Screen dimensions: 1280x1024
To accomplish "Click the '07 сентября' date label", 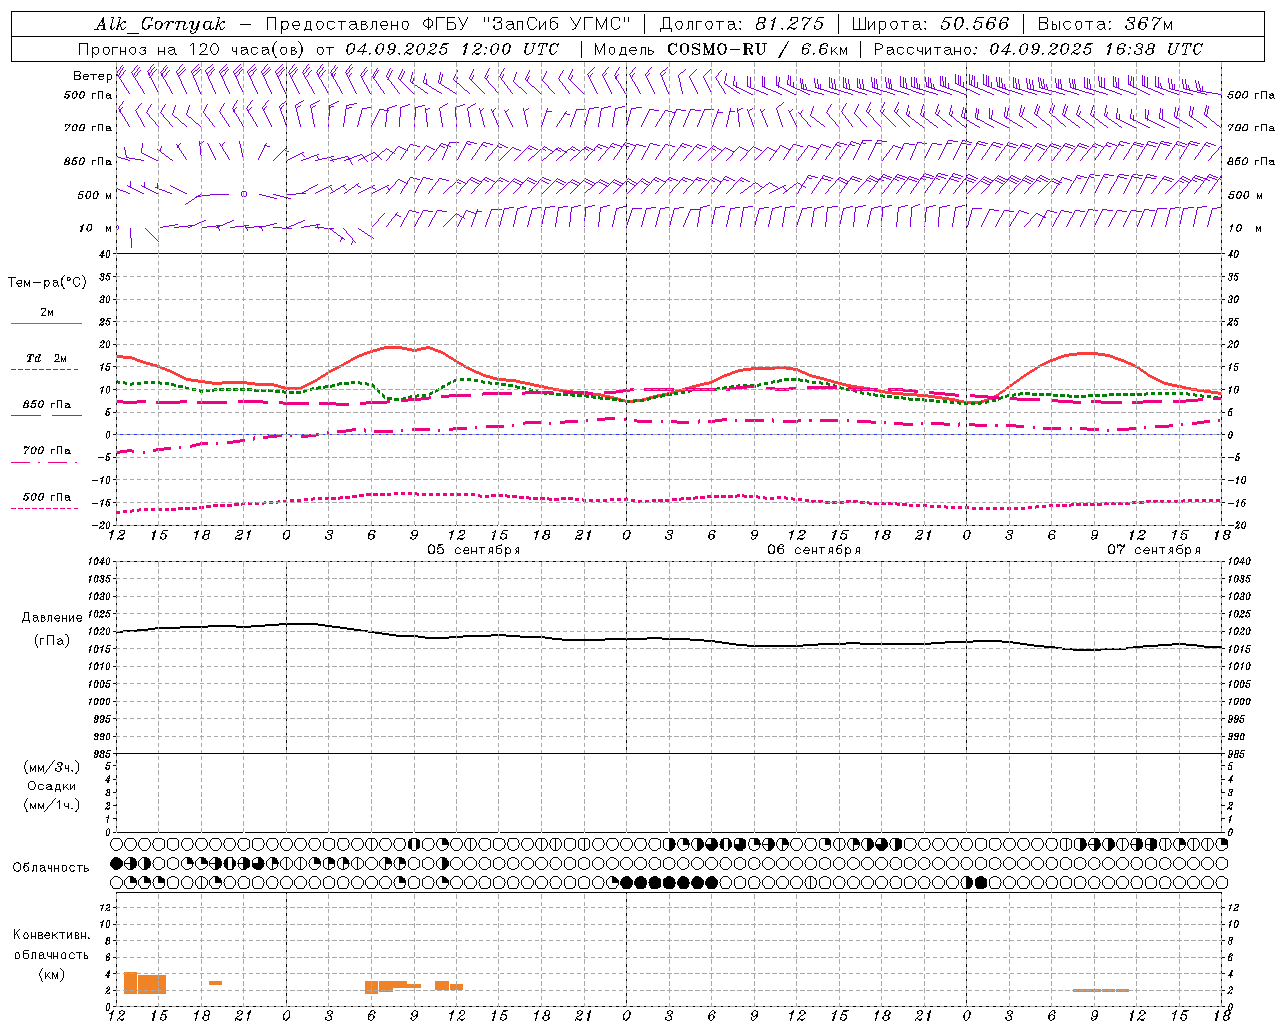I will (1154, 550).
